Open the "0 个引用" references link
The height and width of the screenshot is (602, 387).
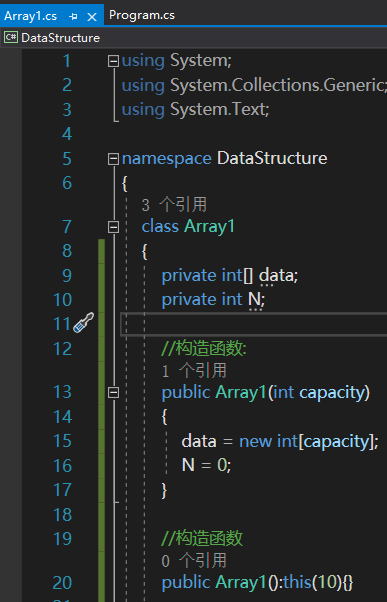point(194,561)
